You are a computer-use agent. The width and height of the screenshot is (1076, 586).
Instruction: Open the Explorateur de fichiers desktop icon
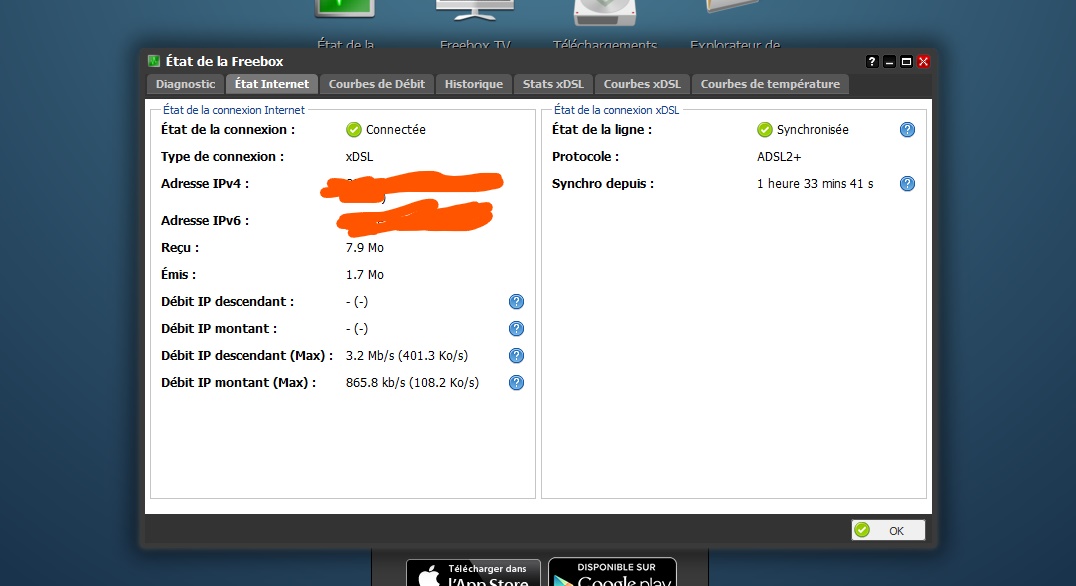tap(734, 25)
